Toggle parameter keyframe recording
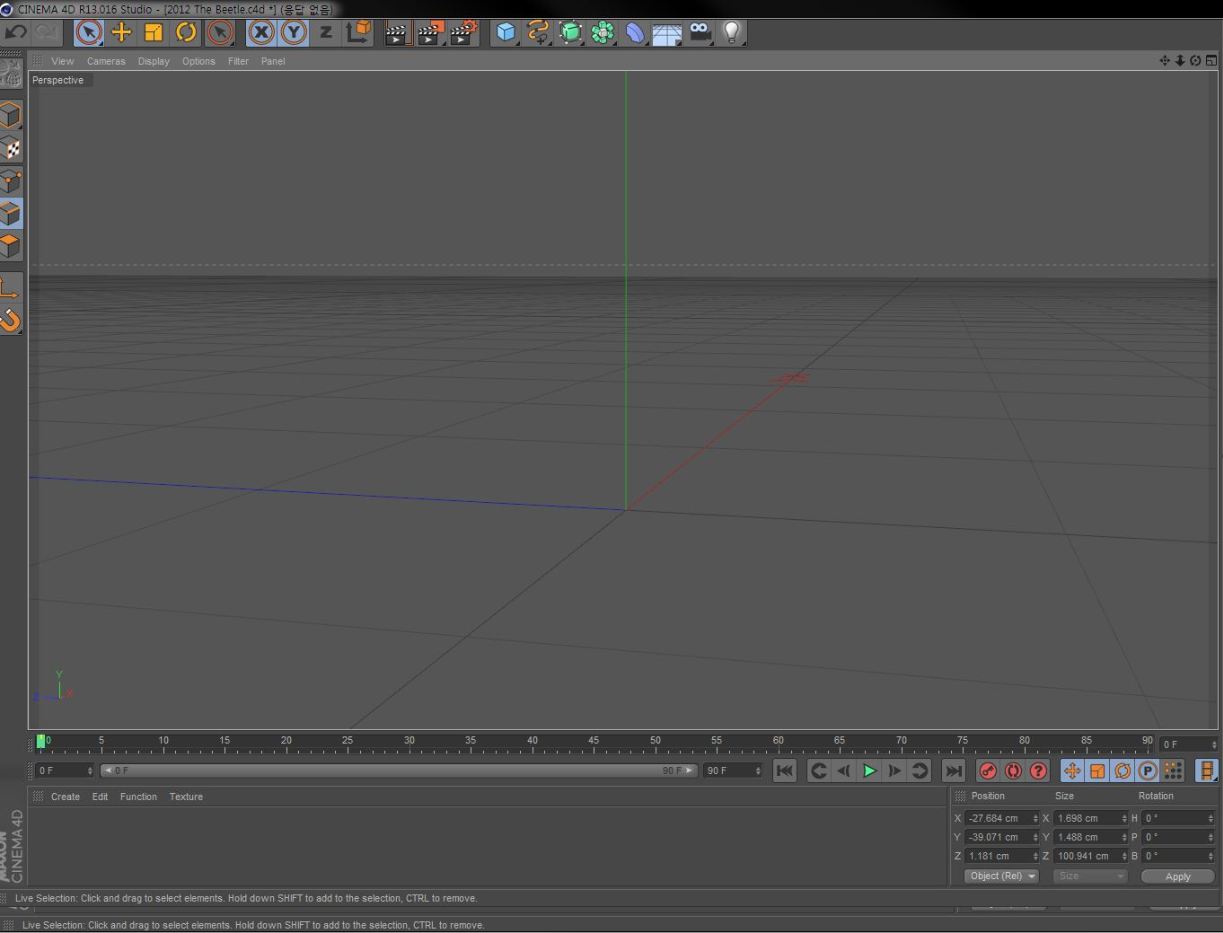Image resolution: width=1223 pixels, height=933 pixels. [x=1147, y=771]
